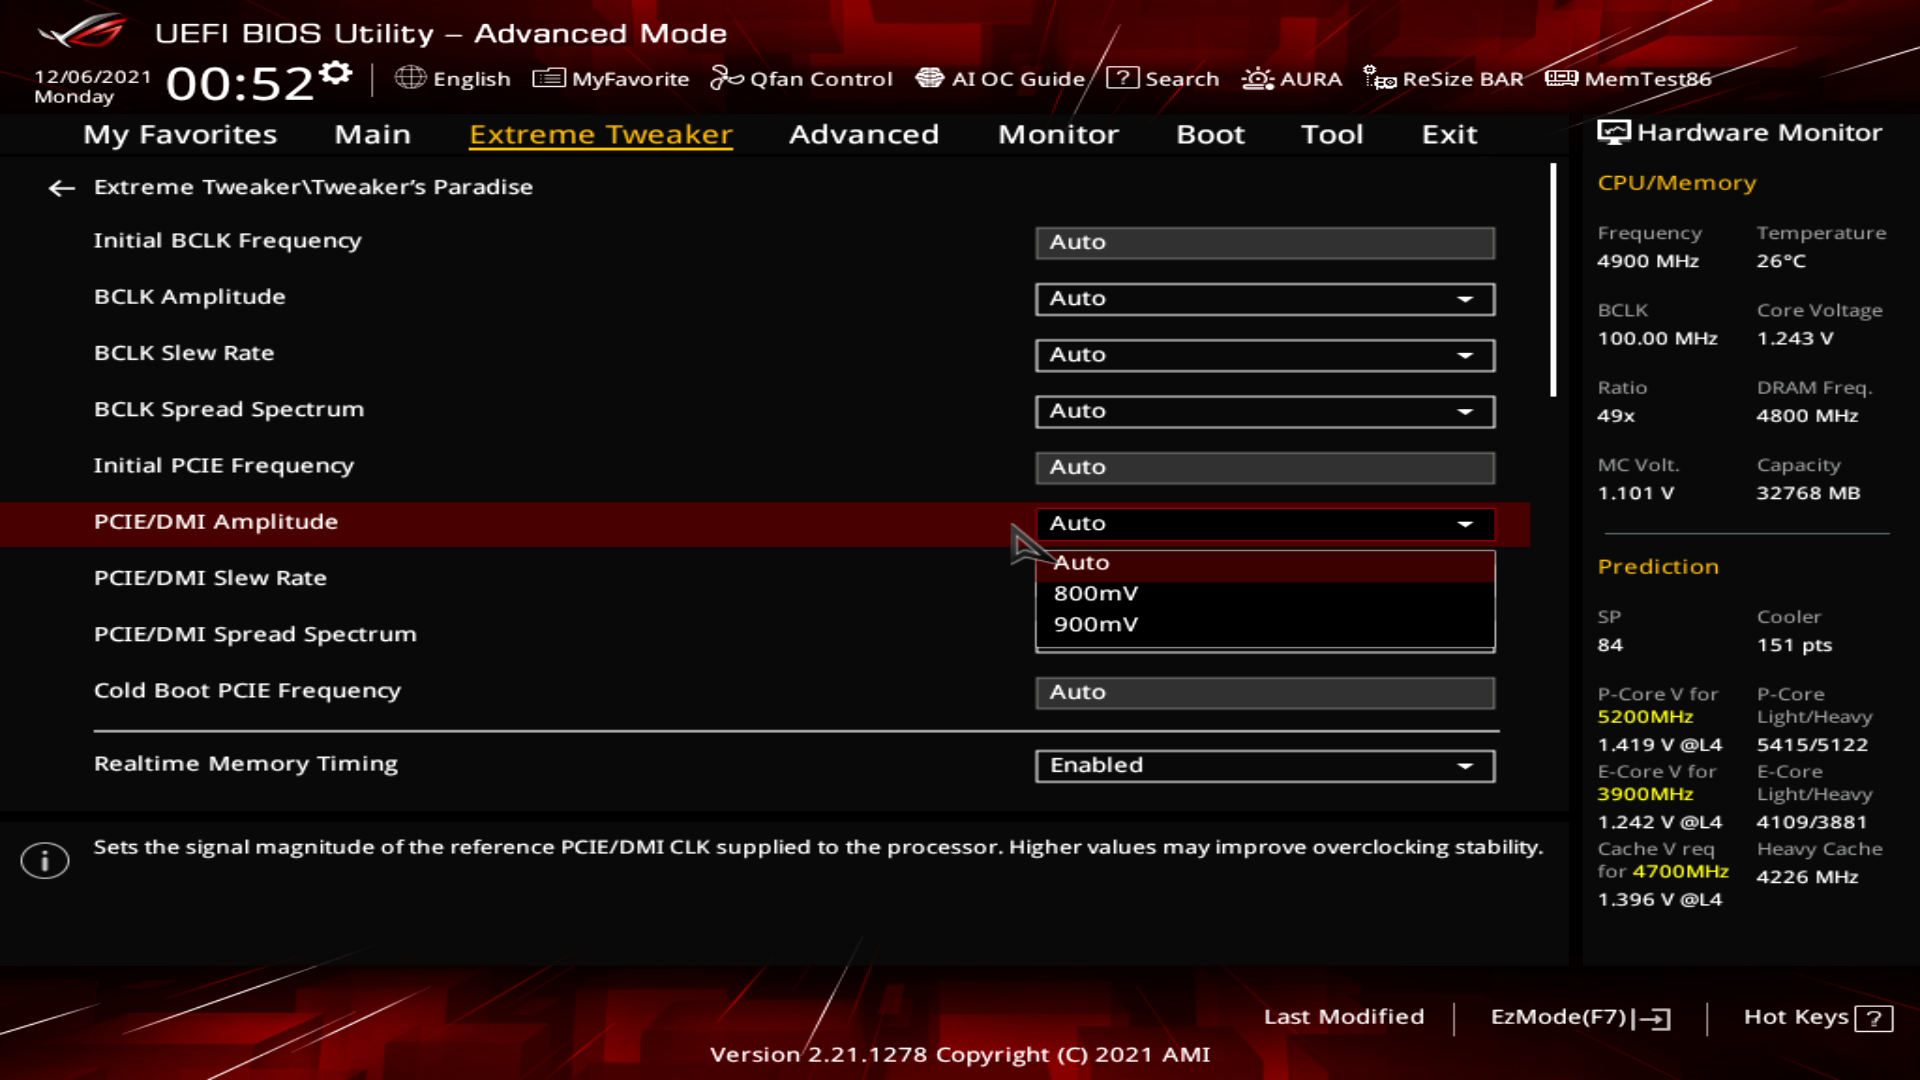Launch Qfan Control fan icon
1920x1080 pixels.
point(726,78)
